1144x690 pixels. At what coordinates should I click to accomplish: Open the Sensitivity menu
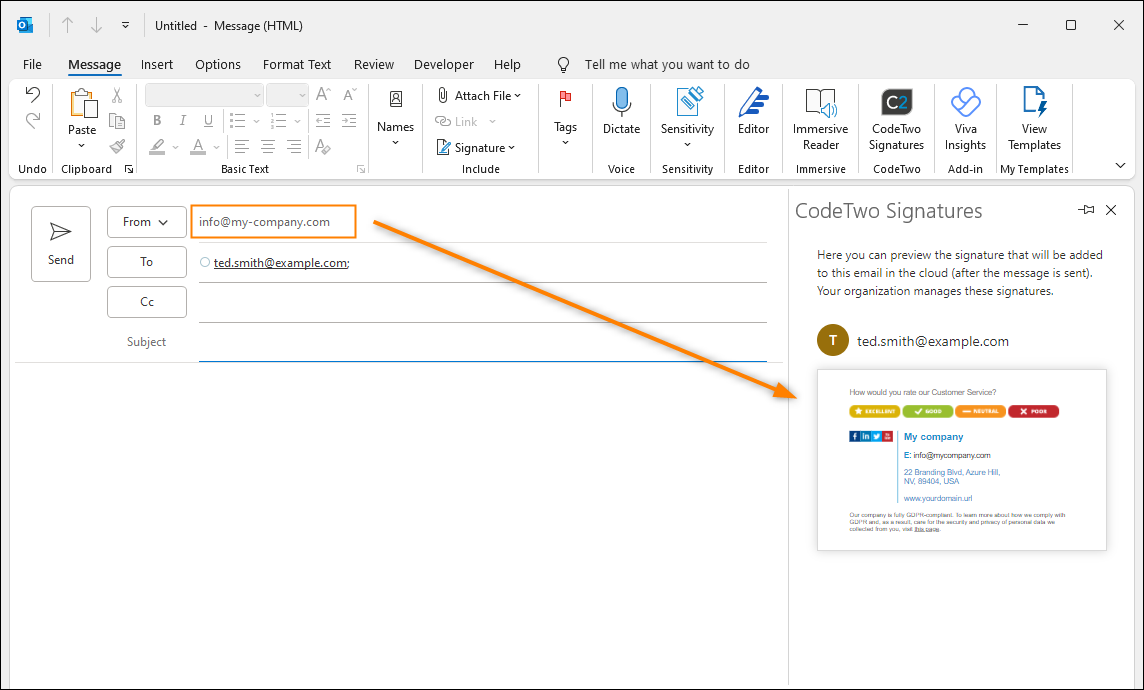click(x=687, y=117)
